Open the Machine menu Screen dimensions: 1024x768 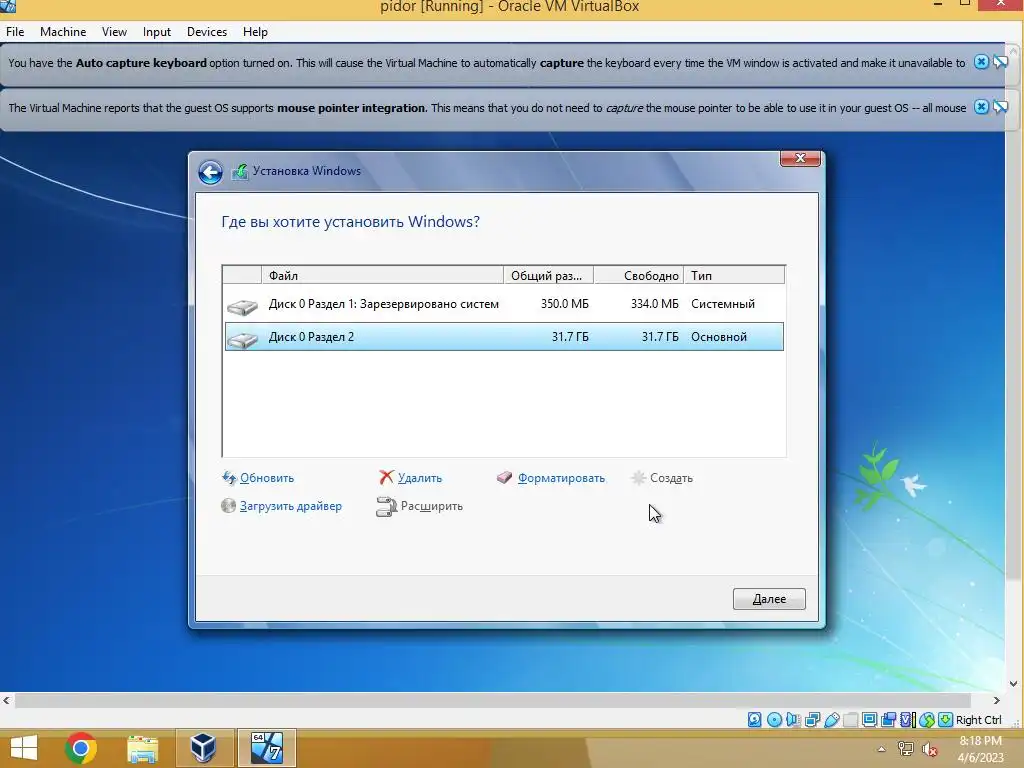[63, 32]
